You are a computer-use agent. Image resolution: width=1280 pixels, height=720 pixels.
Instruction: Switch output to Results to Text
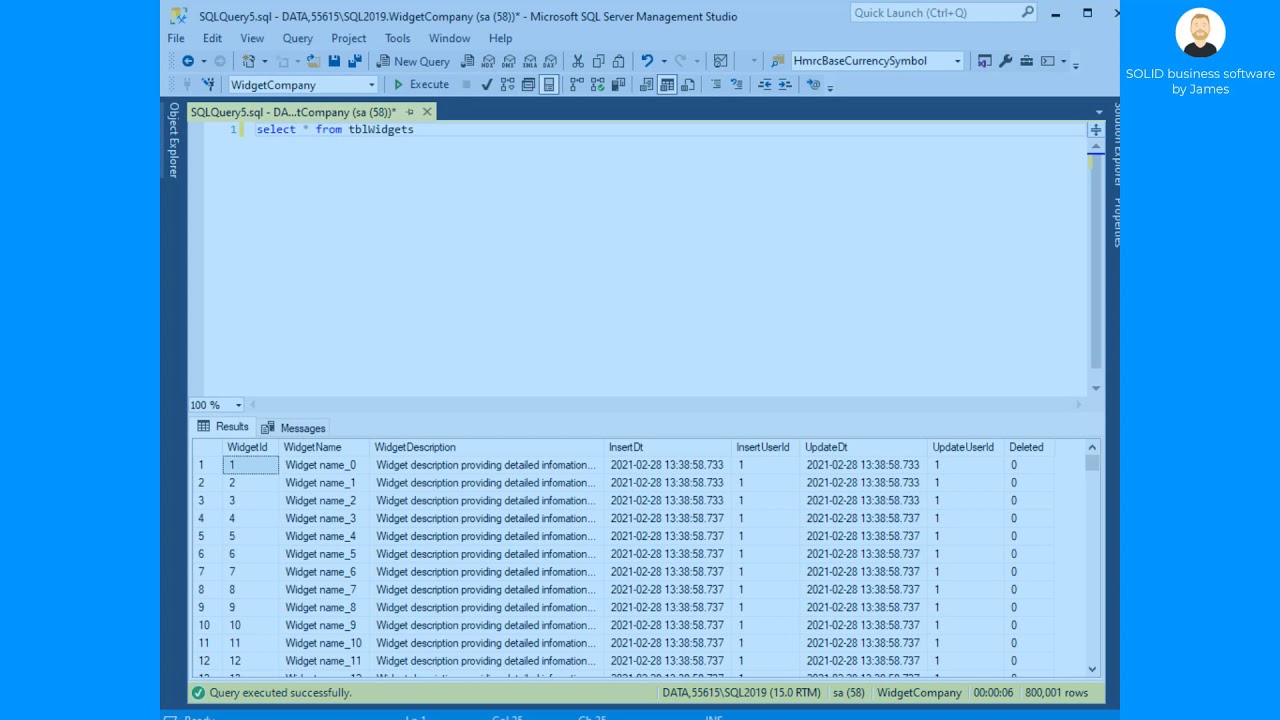pyautogui.click(x=646, y=85)
